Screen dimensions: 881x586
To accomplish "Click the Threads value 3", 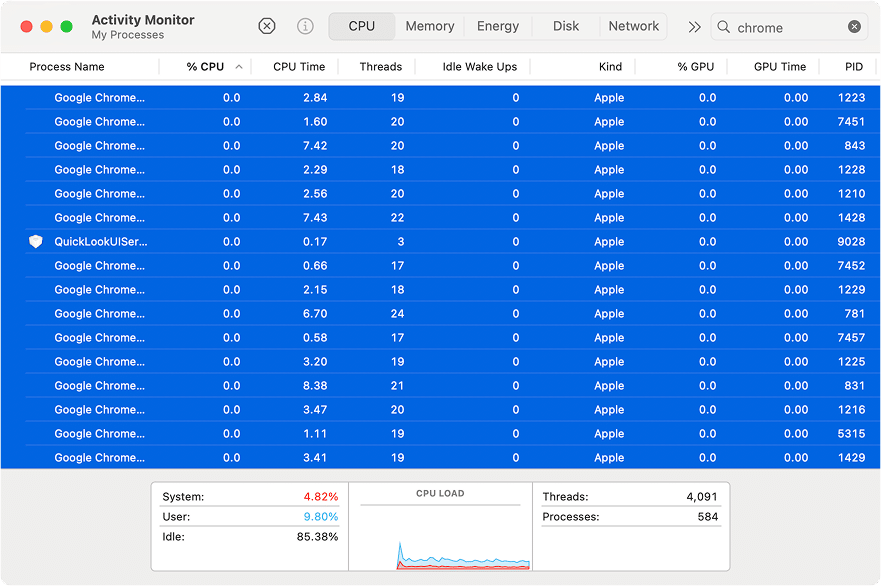I will [x=401, y=242].
